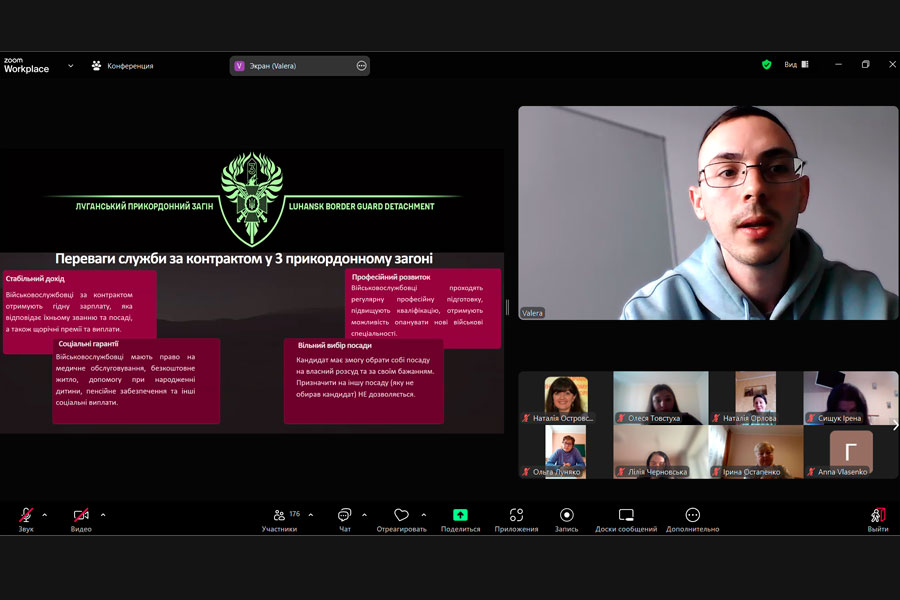Viewport: 900px width, 600px height.
Task: Open reactions with Отреагировать heart icon
Action: tap(401, 519)
